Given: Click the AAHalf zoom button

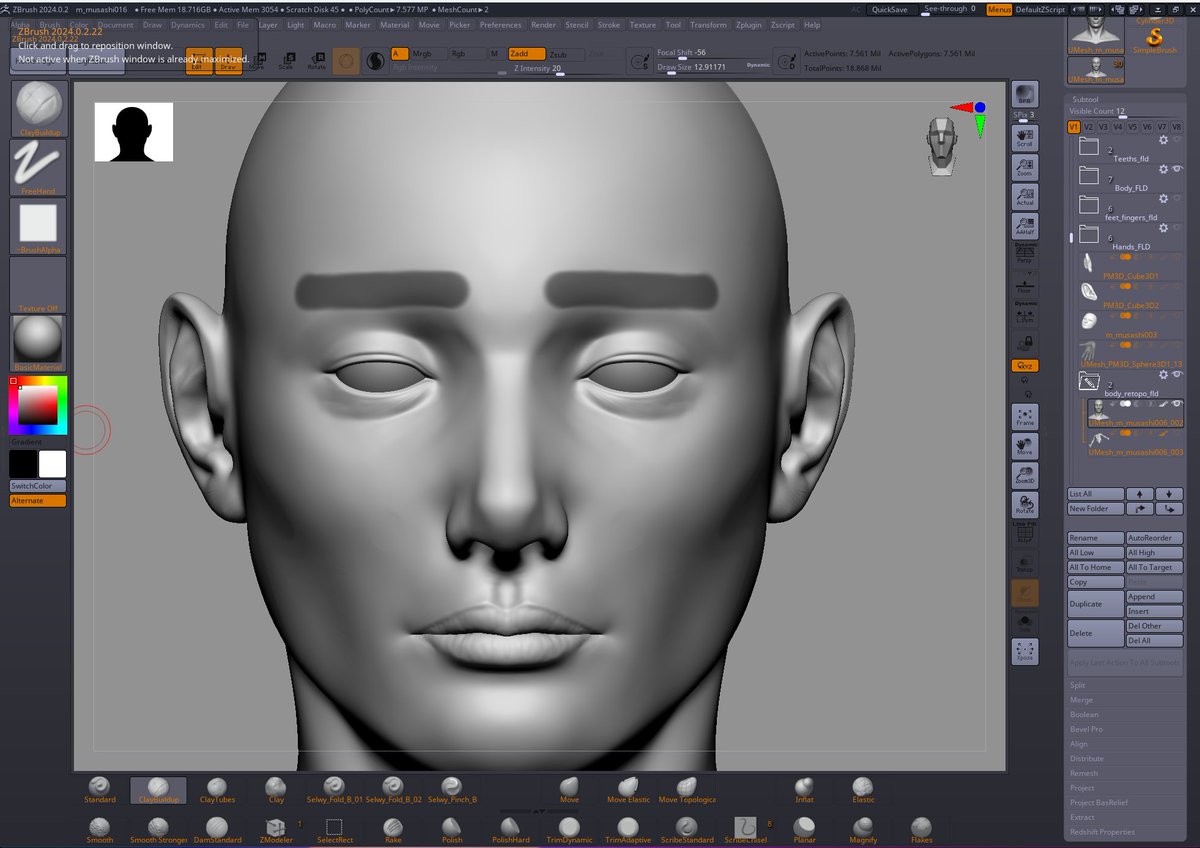Looking at the screenshot, I should (1025, 226).
